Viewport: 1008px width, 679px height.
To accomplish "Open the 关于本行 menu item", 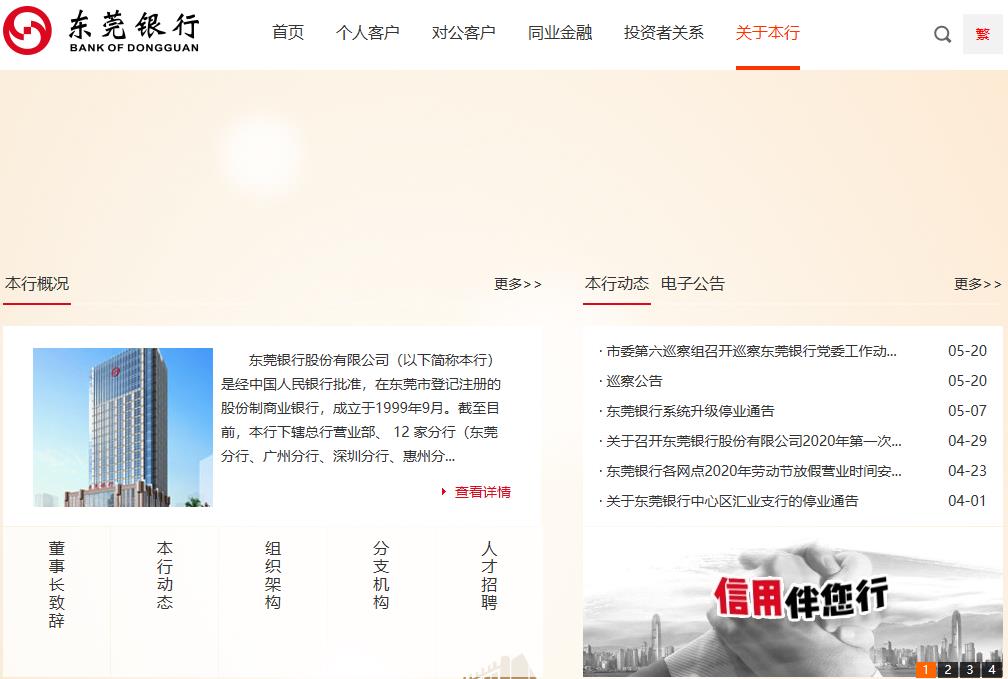I will (x=768, y=32).
